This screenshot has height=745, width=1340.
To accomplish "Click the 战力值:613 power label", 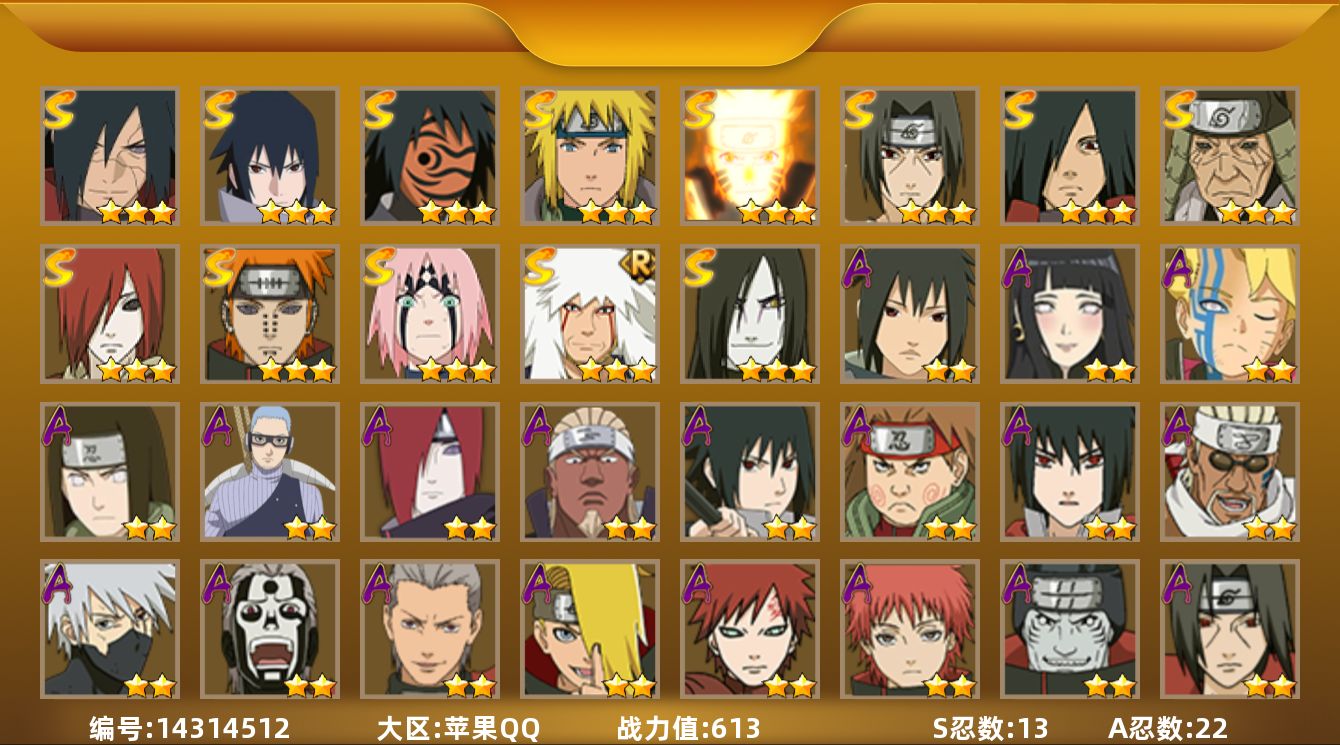I will pyautogui.click(x=689, y=728).
